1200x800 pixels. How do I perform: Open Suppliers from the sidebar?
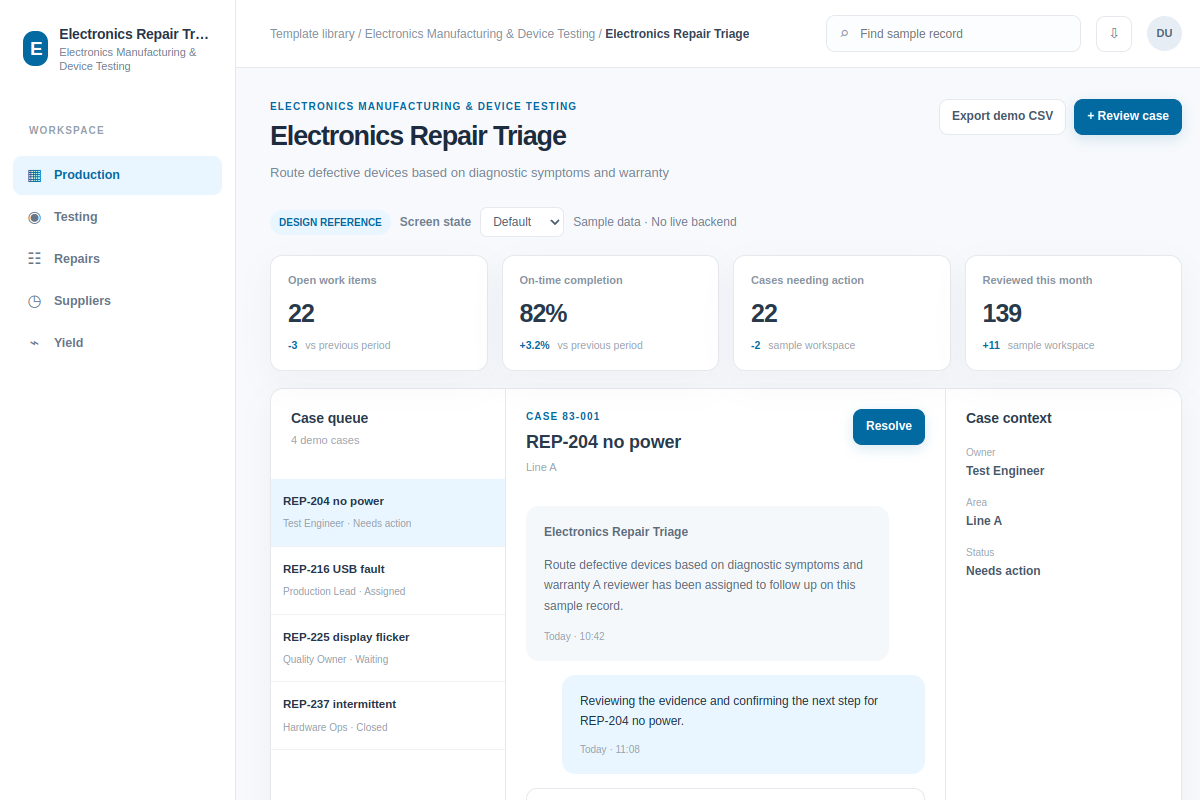click(117, 301)
